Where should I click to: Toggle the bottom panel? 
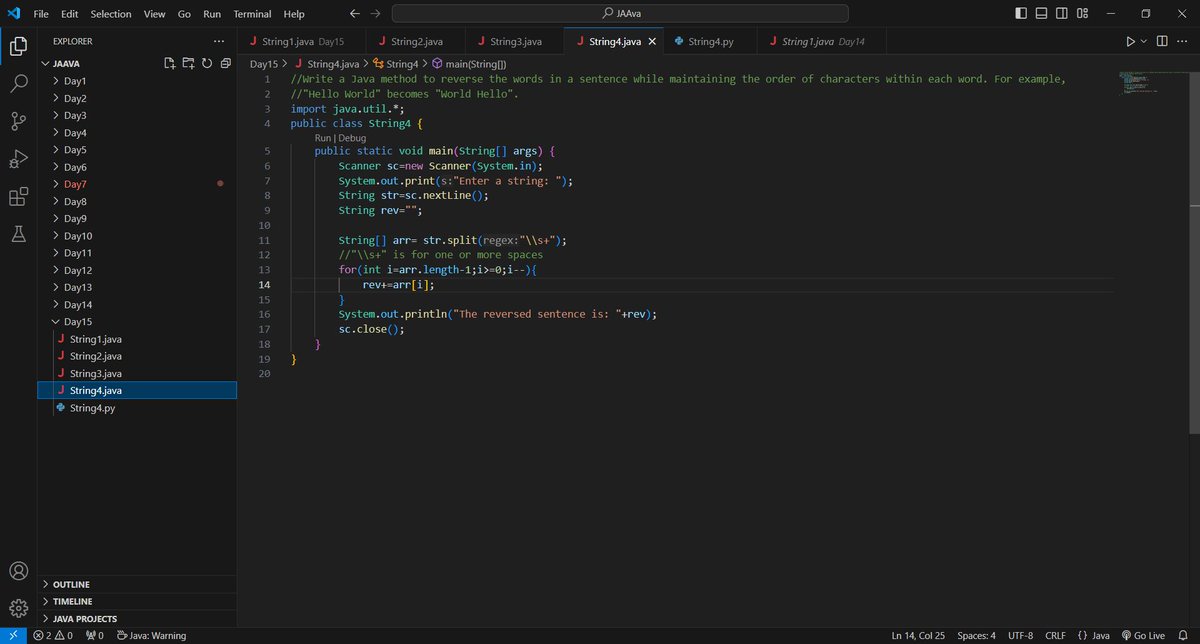tap(1042, 14)
